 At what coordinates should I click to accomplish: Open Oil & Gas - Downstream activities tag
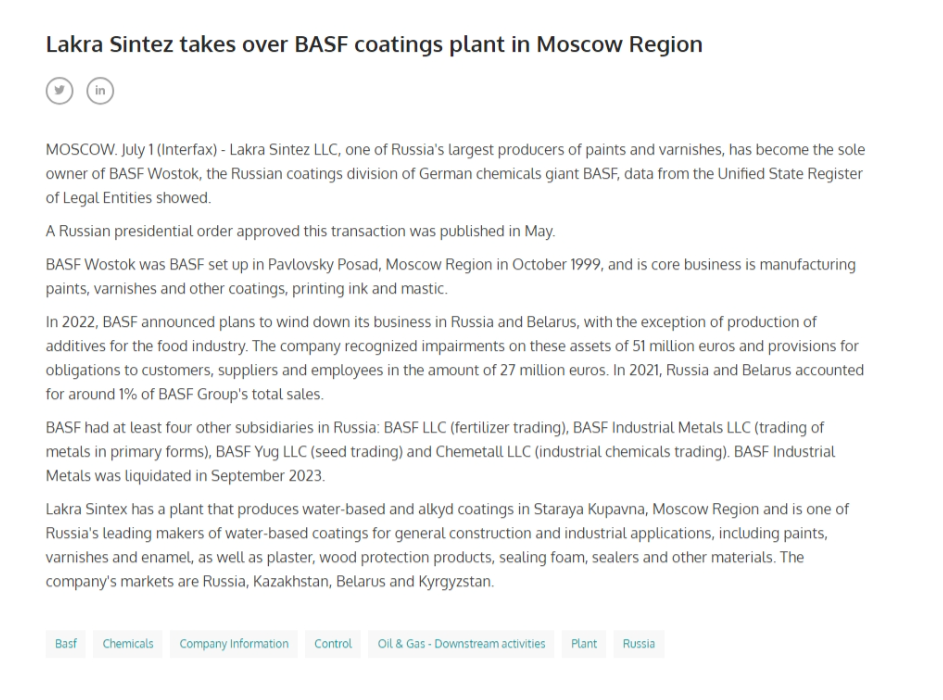pyautogui.click(x=461, y=643)
